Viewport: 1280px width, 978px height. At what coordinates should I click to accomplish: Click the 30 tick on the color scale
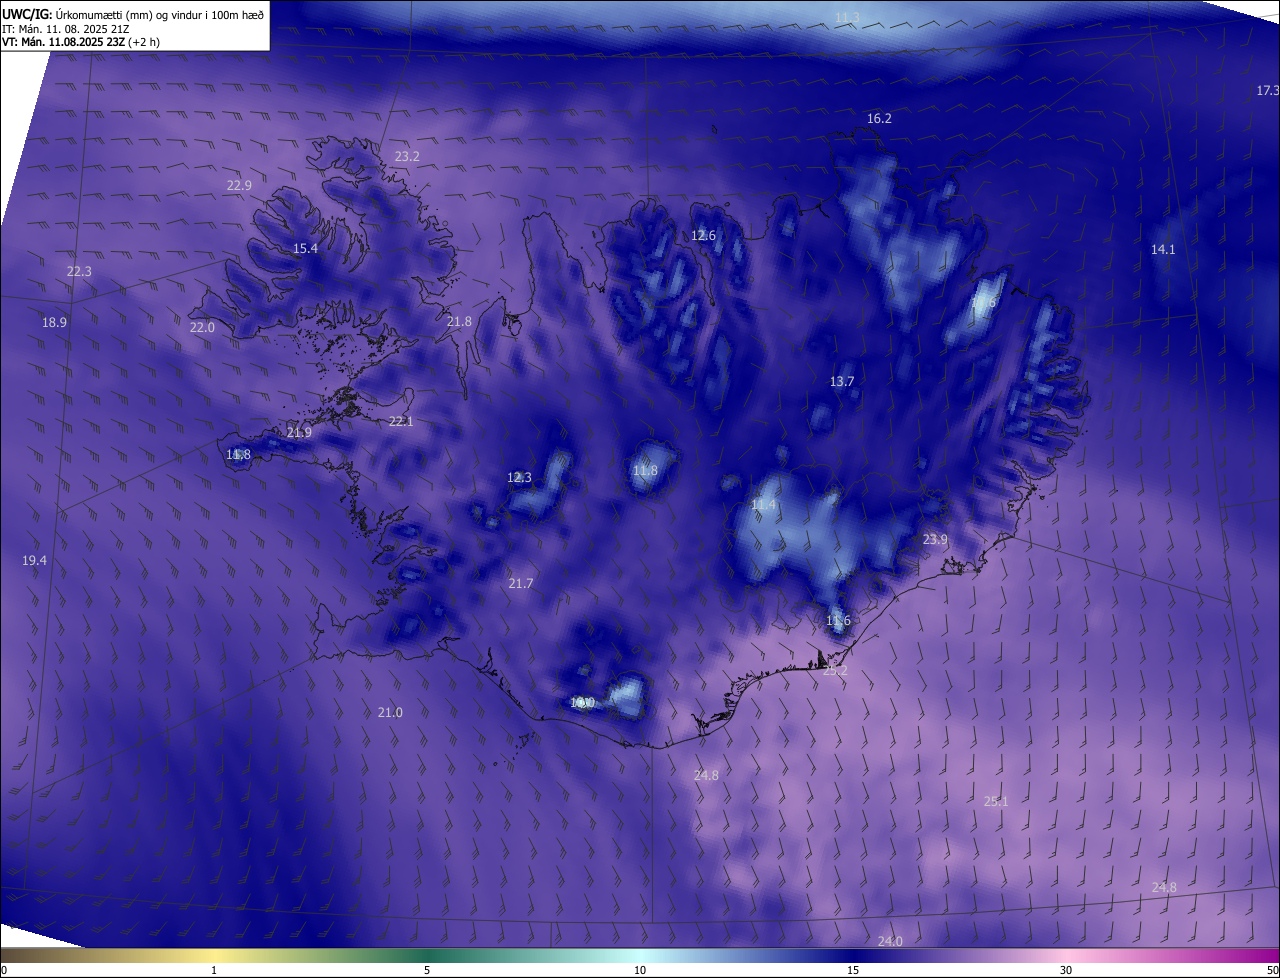(x=1066, y=970)
